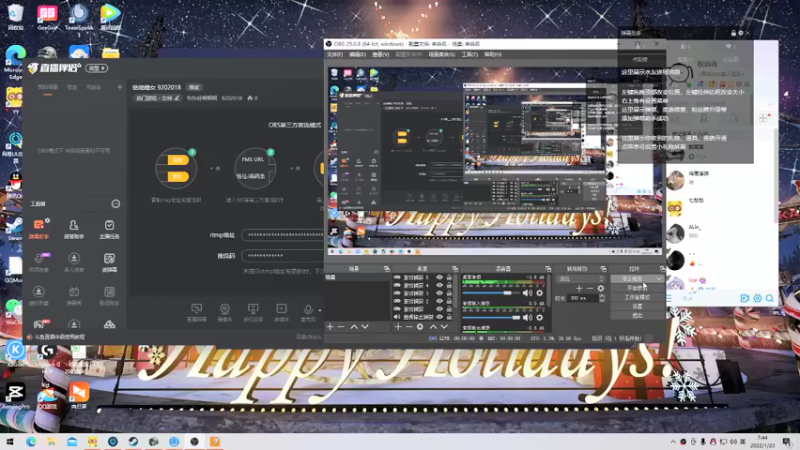800x450 pixels.
Task: Open the 文件(F) menu in OBS
Action: (x=335, y=55)
